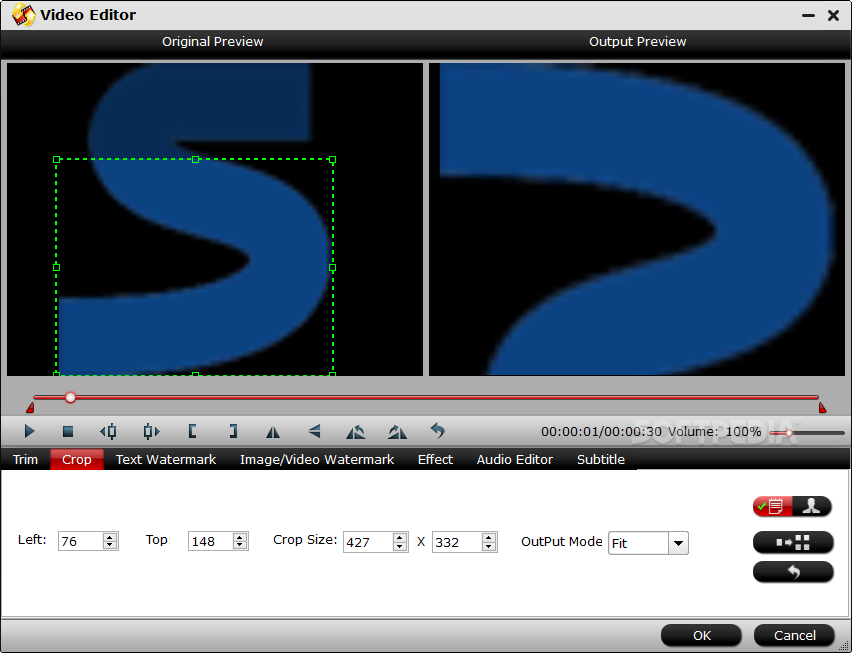Screen dimensions: 852x653
Task: Click the top-middle crop handle
Action: [196, 160]
